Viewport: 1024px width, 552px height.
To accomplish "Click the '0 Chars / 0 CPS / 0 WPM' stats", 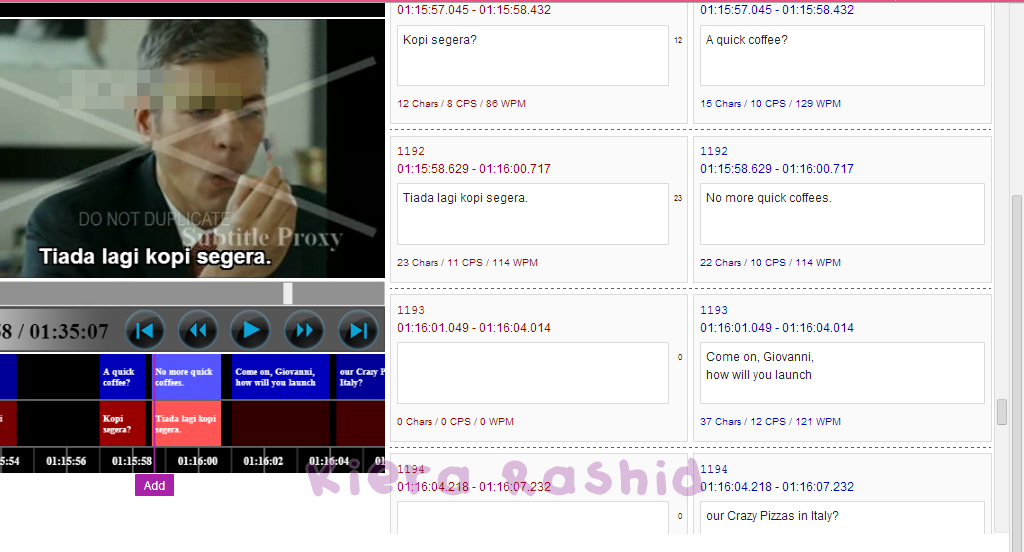I will pyautogui.click(x=455, y=422).
